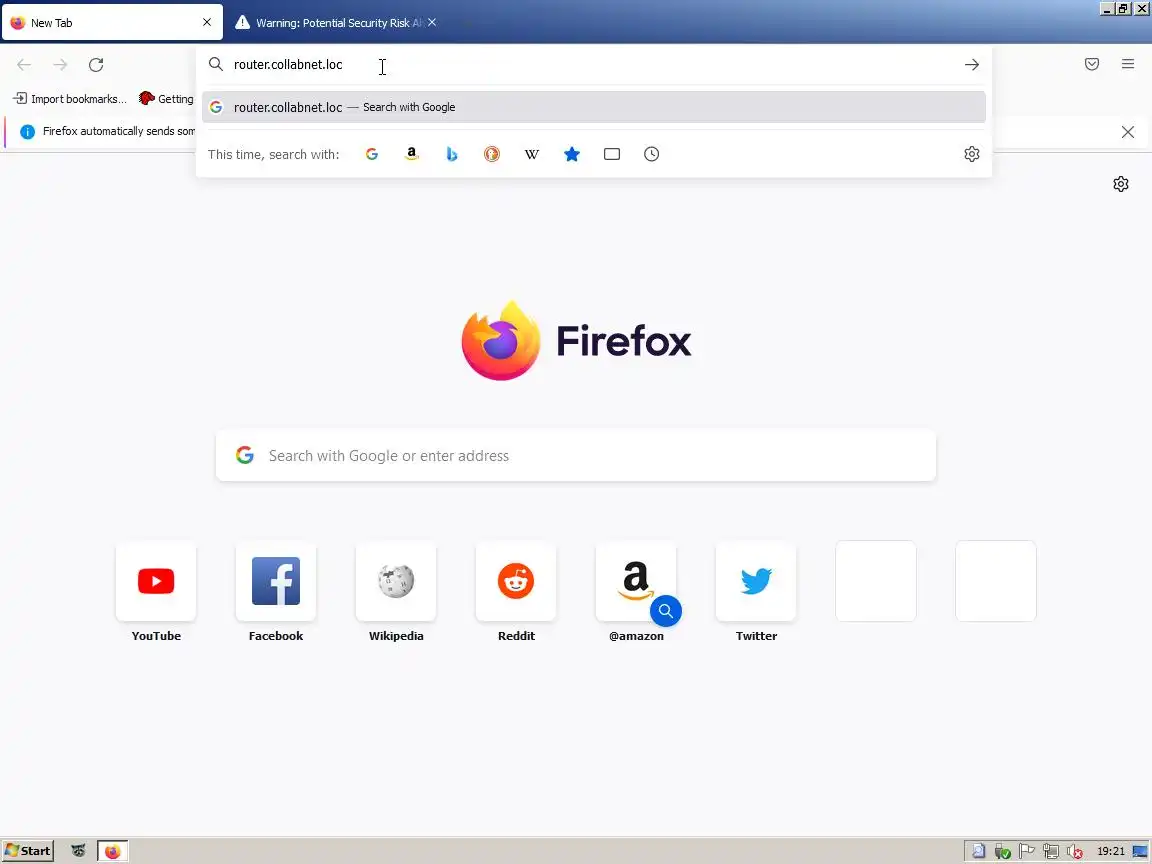
Task: Go back with the back arrow
Action: click(24, 65)
